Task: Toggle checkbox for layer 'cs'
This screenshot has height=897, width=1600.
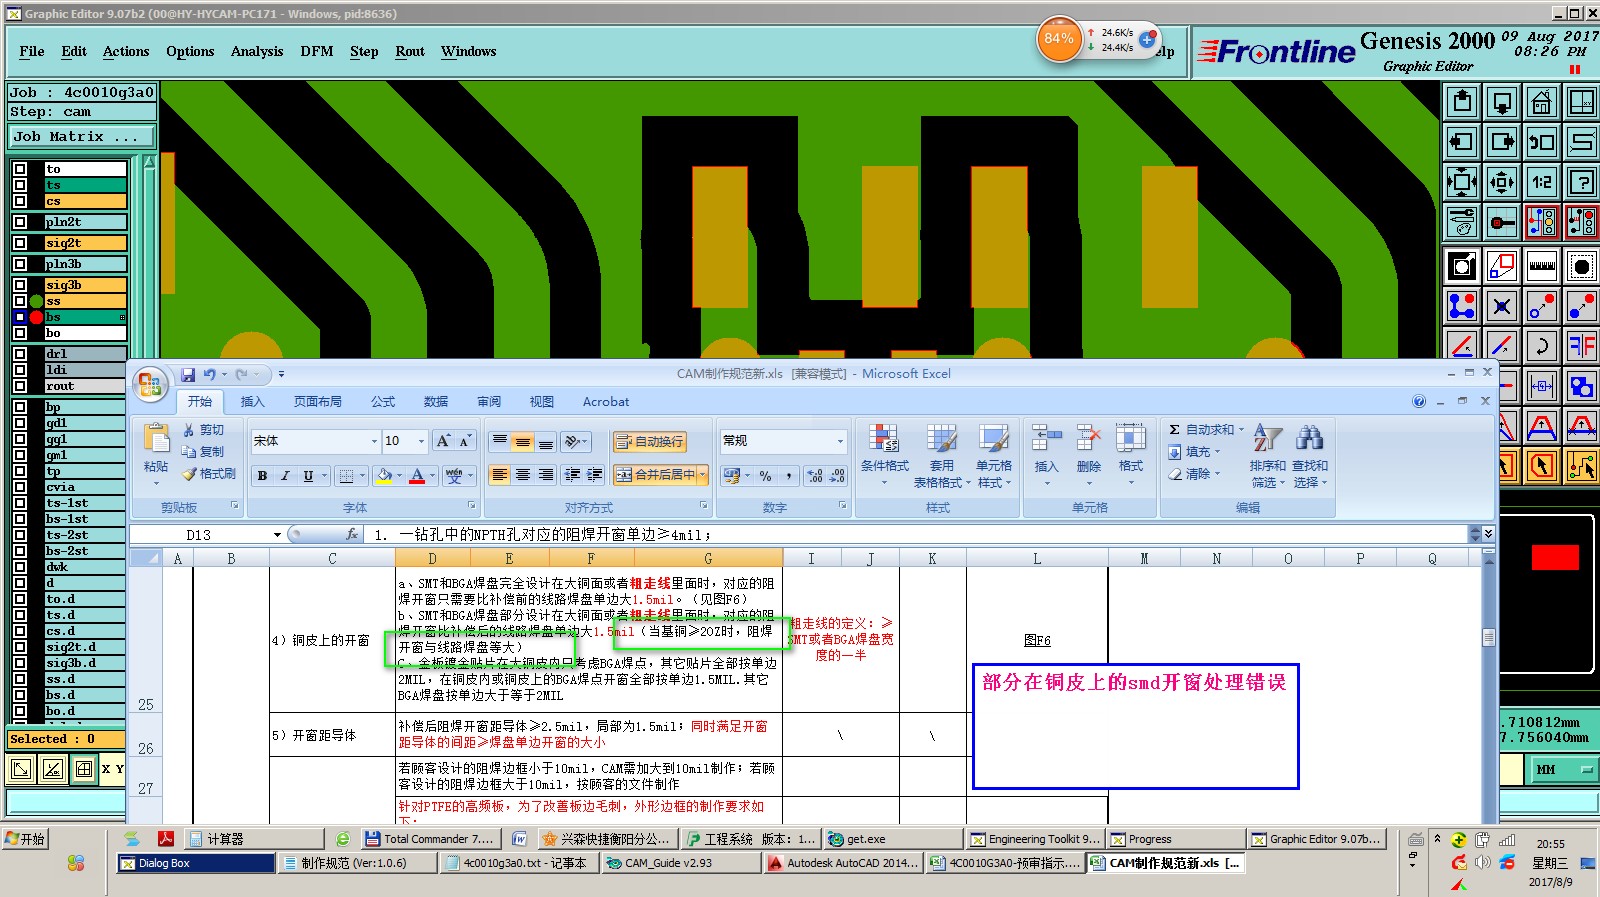Action: tap(20, 201)
